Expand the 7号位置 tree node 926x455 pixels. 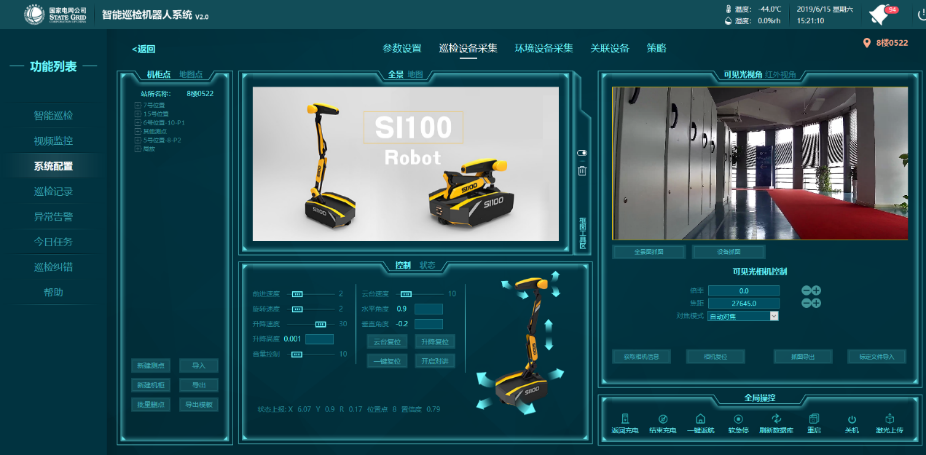click(138, 105)
